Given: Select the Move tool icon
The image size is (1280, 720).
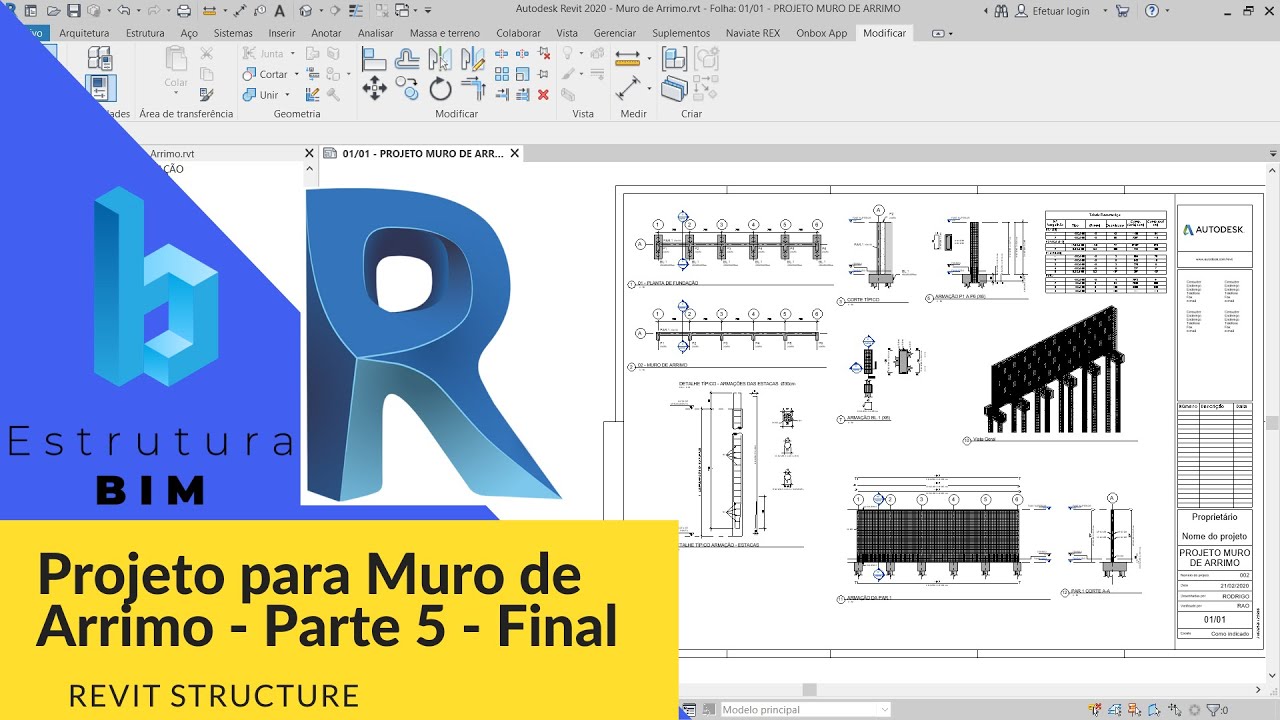Looking at the screenshot, I should pyautogui.click(x=374, y=89).
